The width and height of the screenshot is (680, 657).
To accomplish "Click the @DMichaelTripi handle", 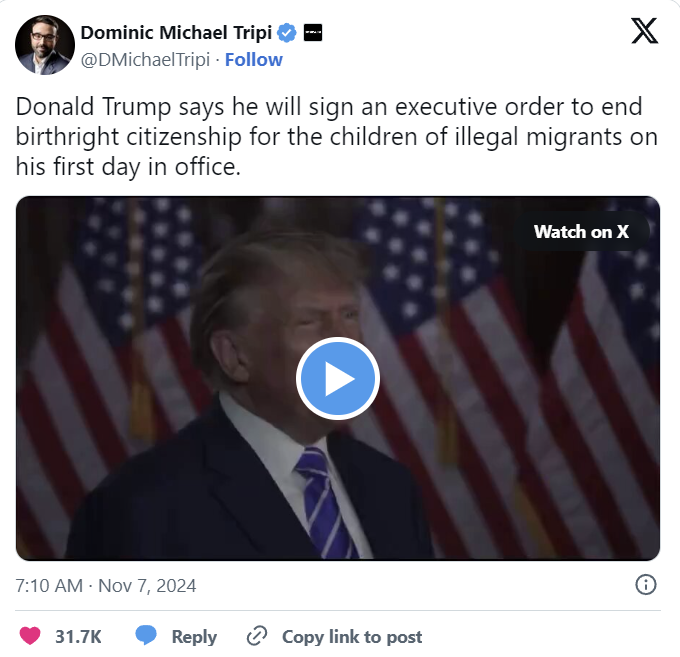I will (145, 60).
